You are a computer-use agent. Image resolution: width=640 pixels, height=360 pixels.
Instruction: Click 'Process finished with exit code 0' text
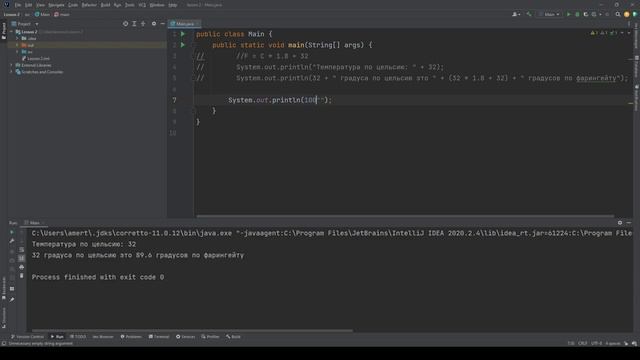pos(98,277)
